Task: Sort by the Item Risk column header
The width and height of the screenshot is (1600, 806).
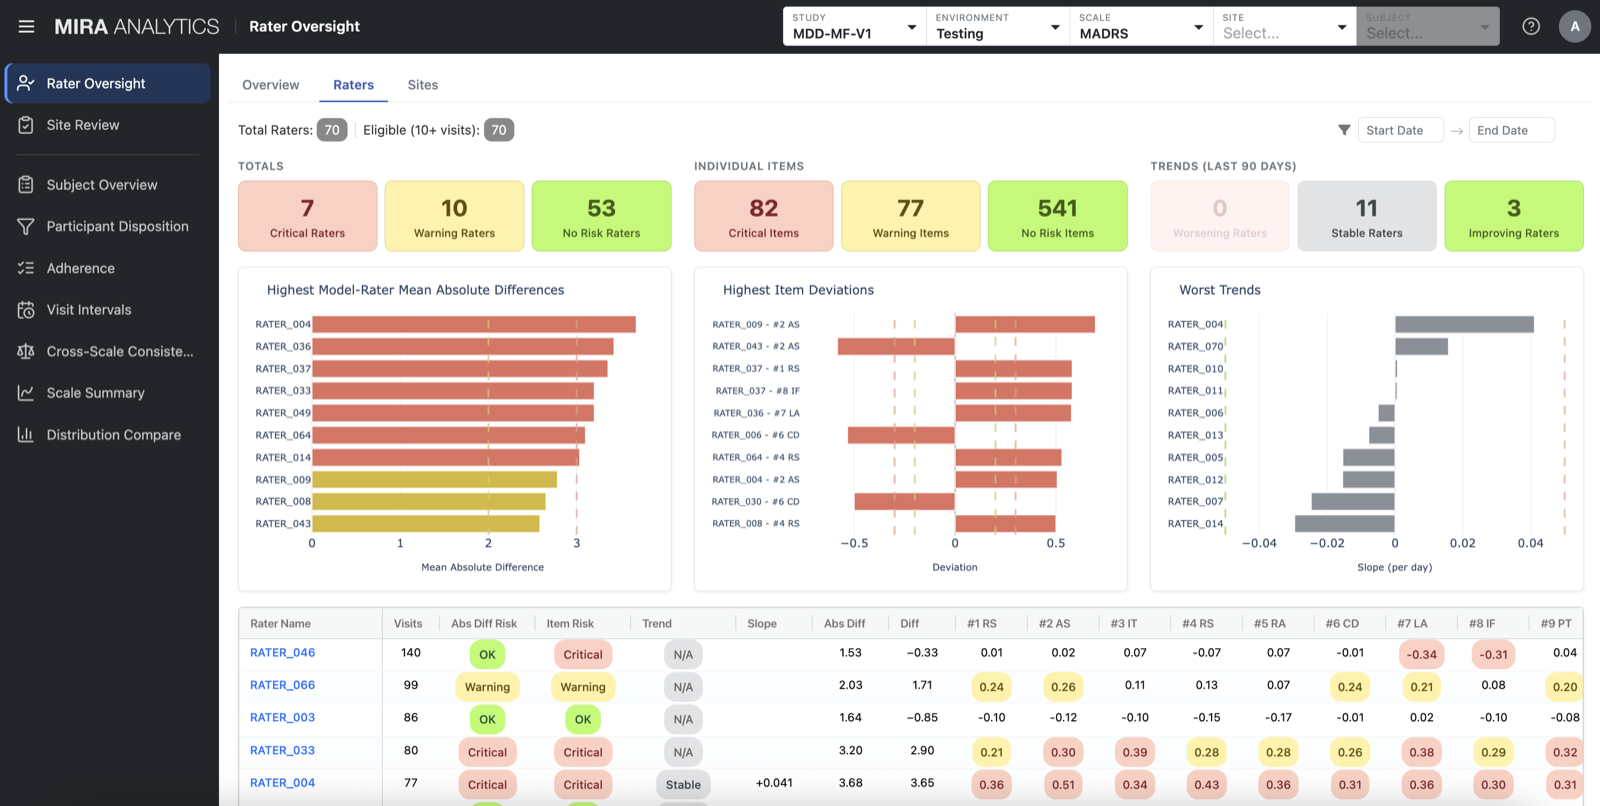Action: pyautogui.click(x=570, y=624)
